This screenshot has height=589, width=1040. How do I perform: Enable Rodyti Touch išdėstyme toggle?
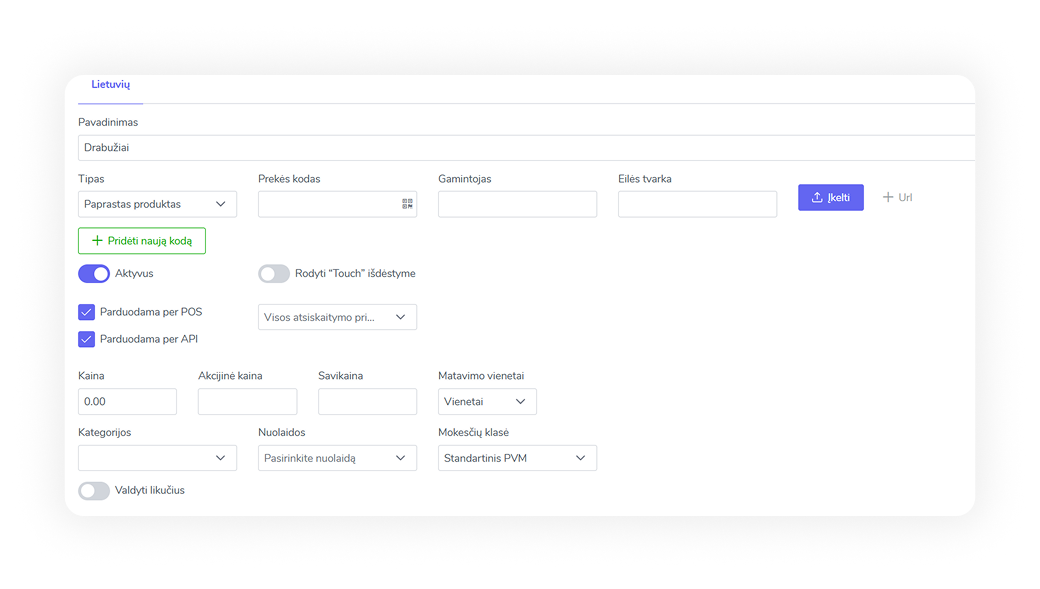coord(274,274)
